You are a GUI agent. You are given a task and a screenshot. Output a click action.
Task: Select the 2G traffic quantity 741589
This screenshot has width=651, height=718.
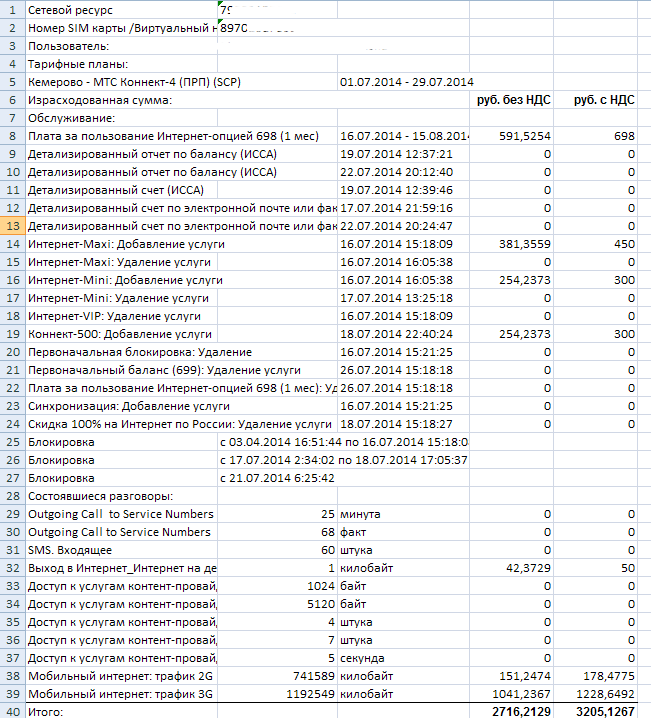pyautogui.click(x=310, y=675)
